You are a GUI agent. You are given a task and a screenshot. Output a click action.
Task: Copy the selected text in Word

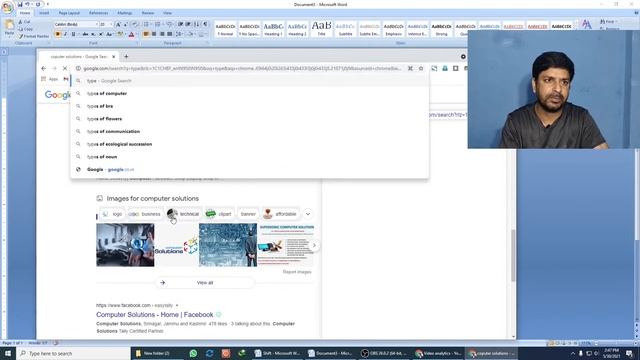point(25,29)
